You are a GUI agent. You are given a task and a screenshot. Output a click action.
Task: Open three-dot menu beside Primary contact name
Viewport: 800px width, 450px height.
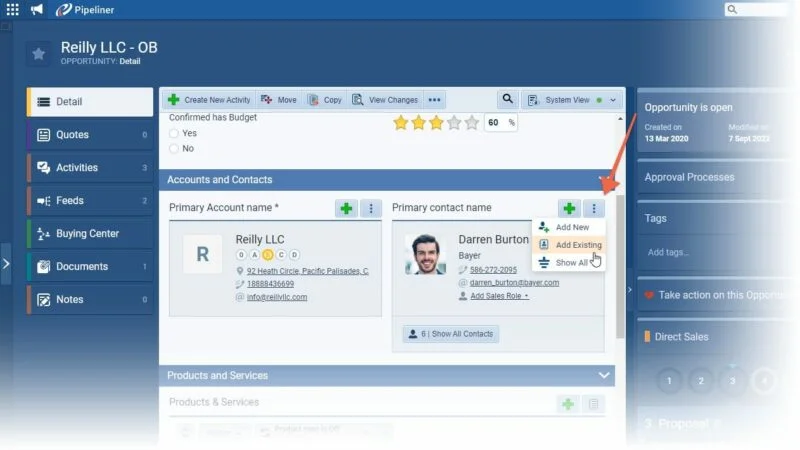coord(594,208)
